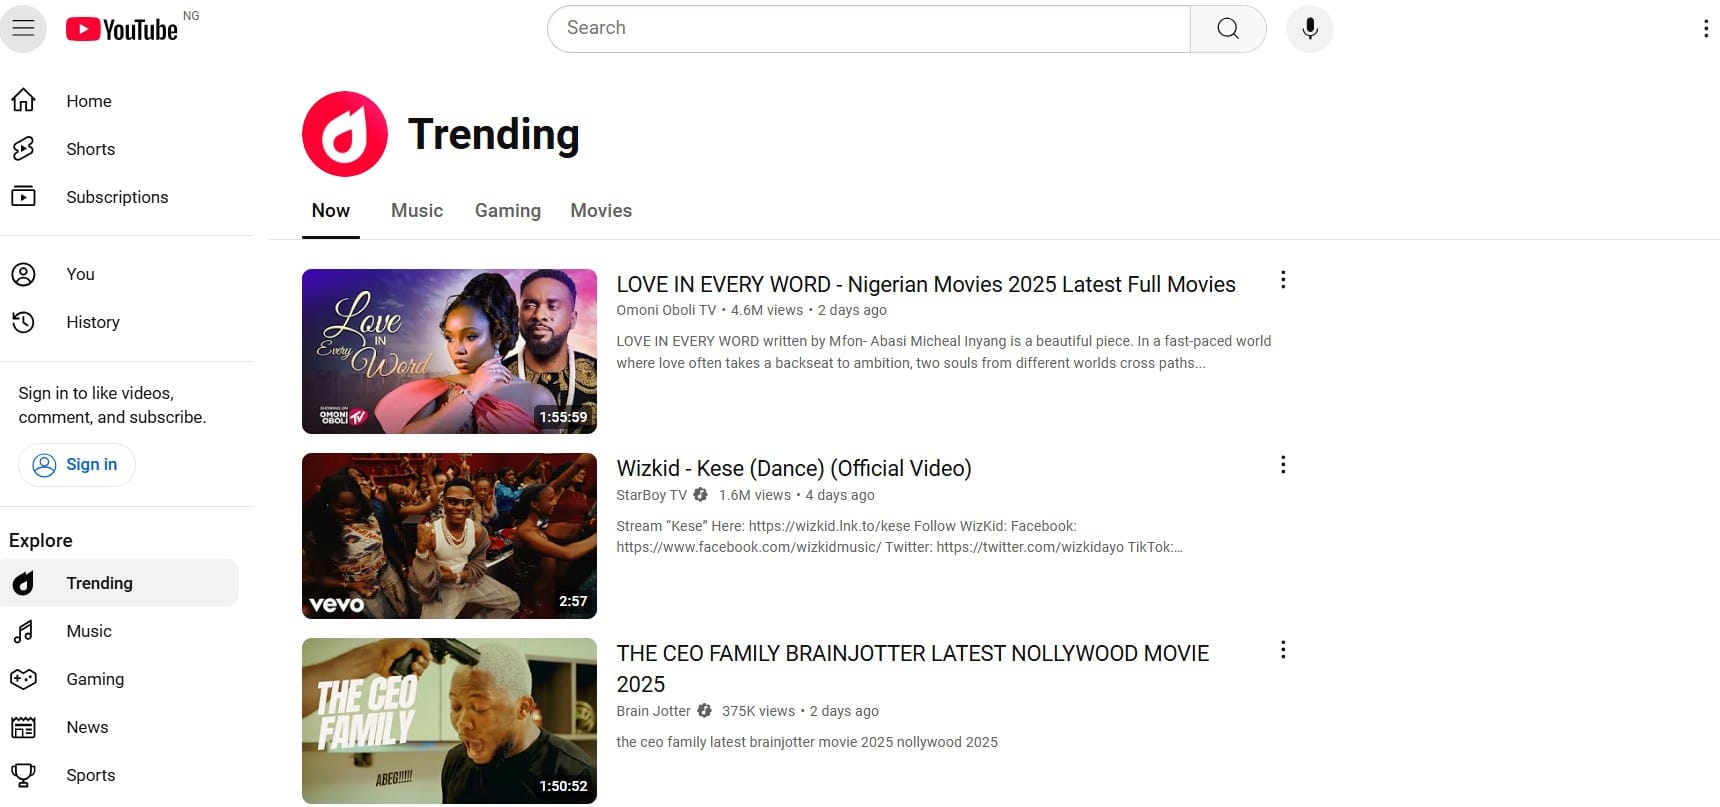Screen dimensions: 1720x807
Task: Click the YouTube logo
Action: pyautogui.click(x=122, y=29)
